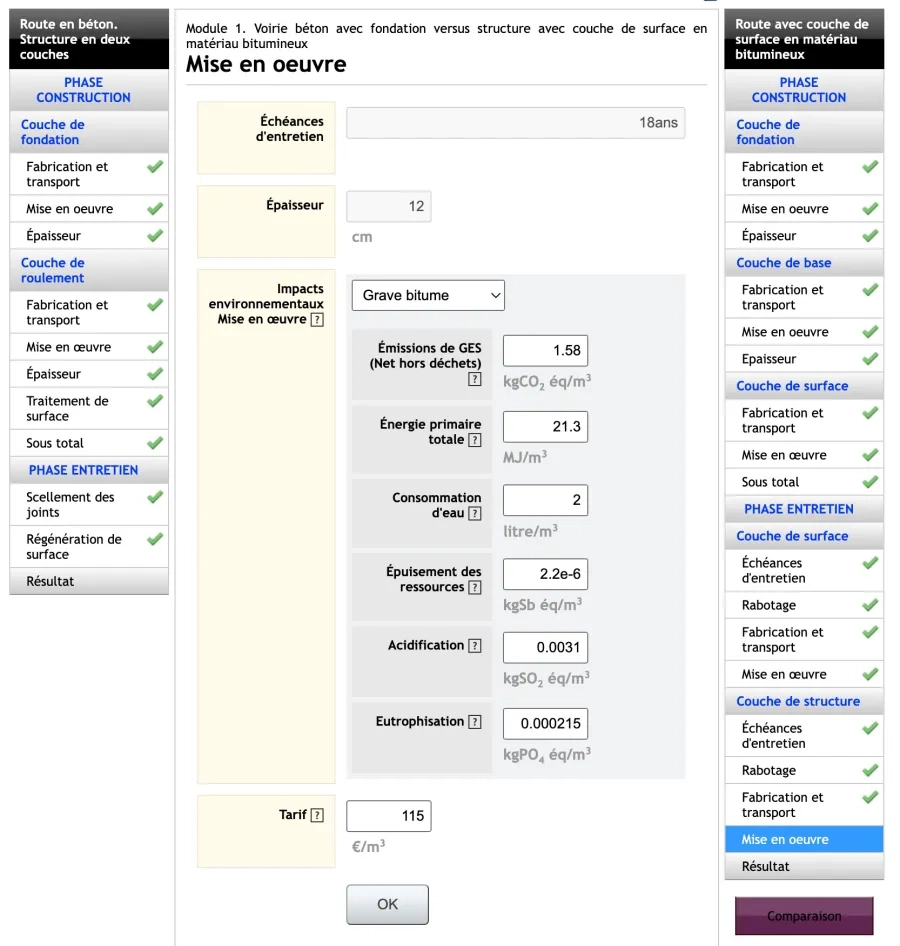Select left menu Mise en oeuvre under Couche de fondation
The width and height of the screenshot is (900, 946).
89,209
